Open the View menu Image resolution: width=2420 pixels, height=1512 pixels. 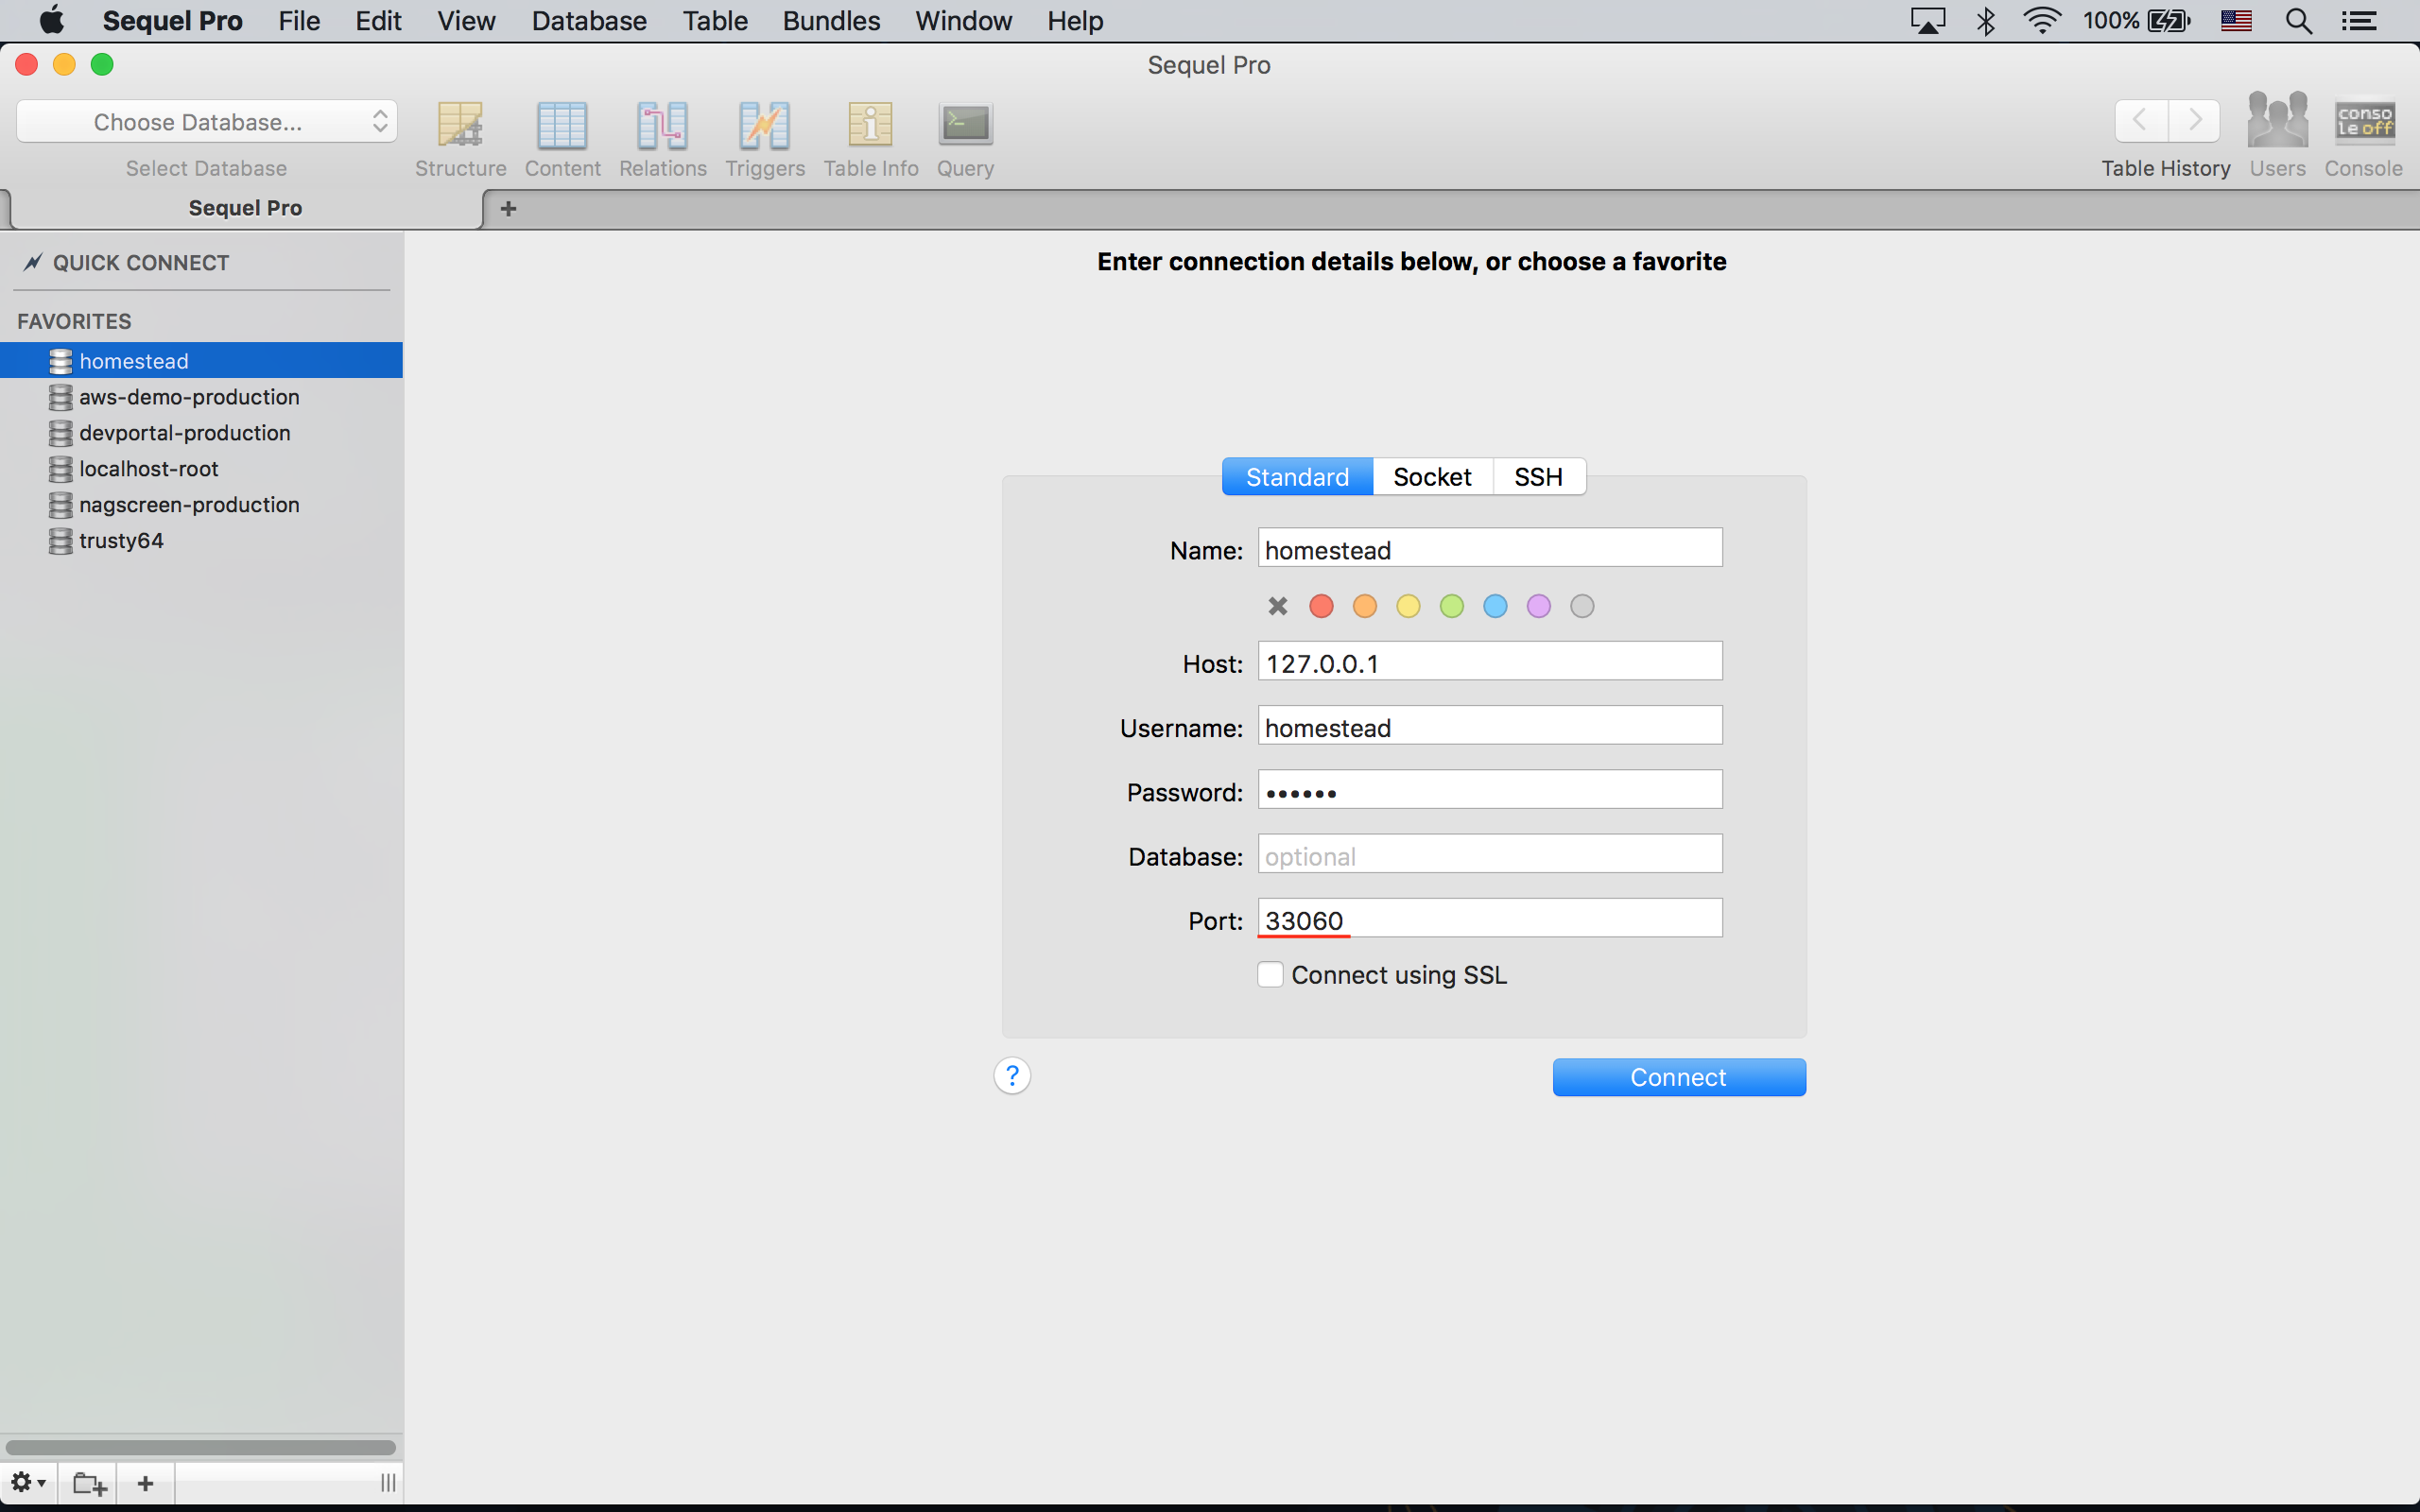tap(466, 21)
